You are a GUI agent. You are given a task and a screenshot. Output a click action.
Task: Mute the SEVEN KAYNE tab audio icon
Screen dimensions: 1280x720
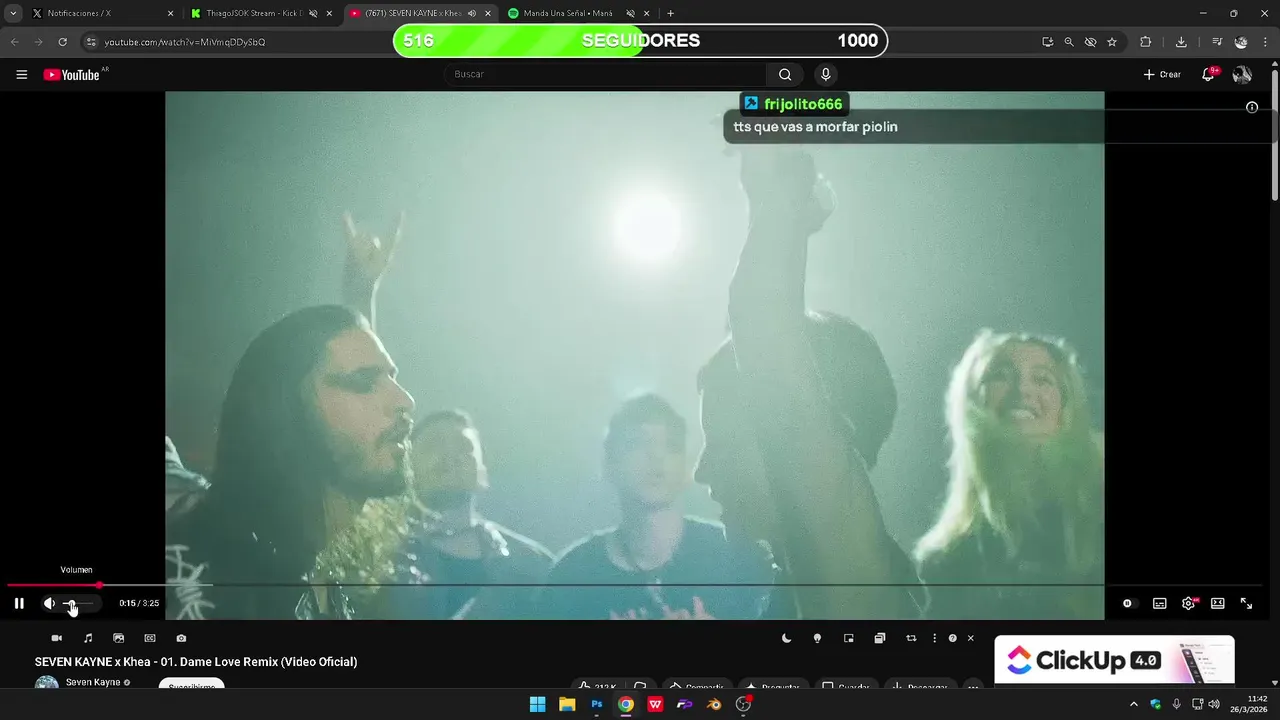(472, 13)
